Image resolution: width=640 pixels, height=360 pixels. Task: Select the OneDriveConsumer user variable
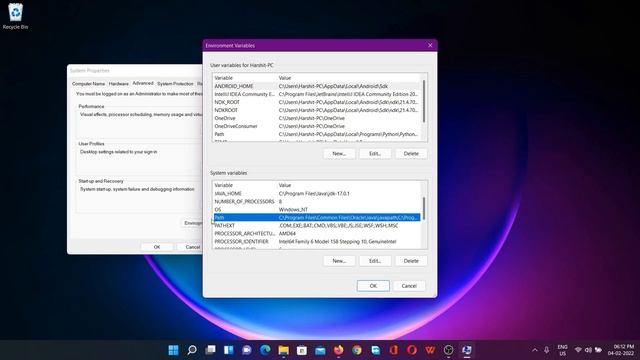click(317, 126)
